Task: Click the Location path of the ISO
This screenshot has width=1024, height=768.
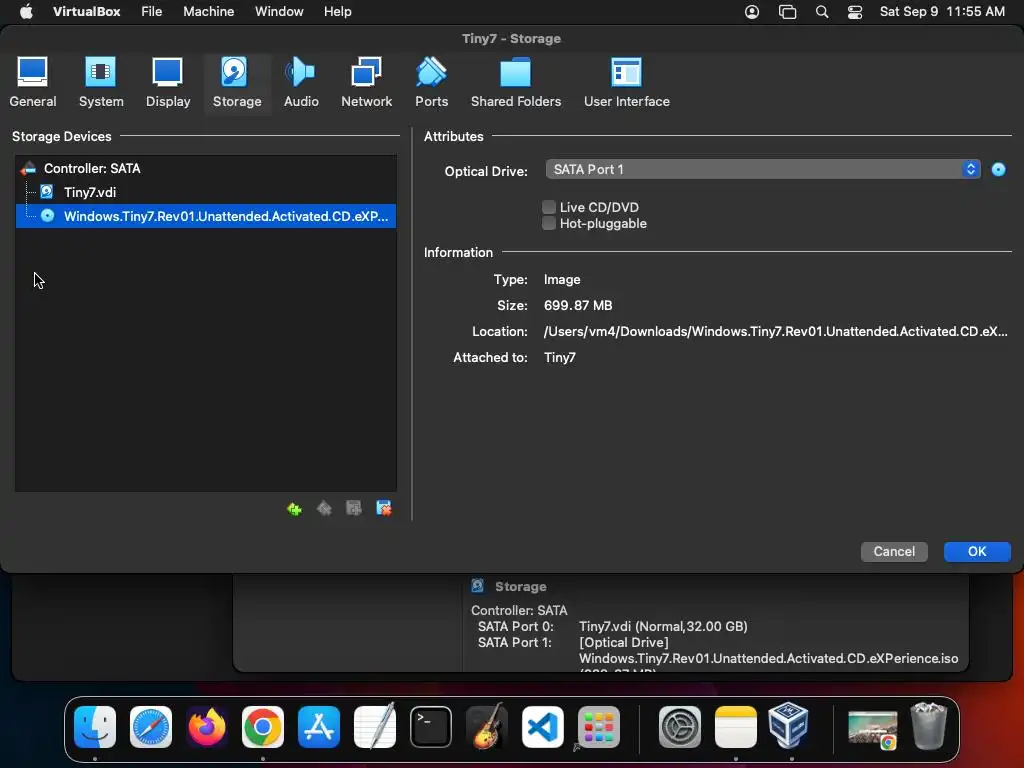Action: (x=776, y=332)
